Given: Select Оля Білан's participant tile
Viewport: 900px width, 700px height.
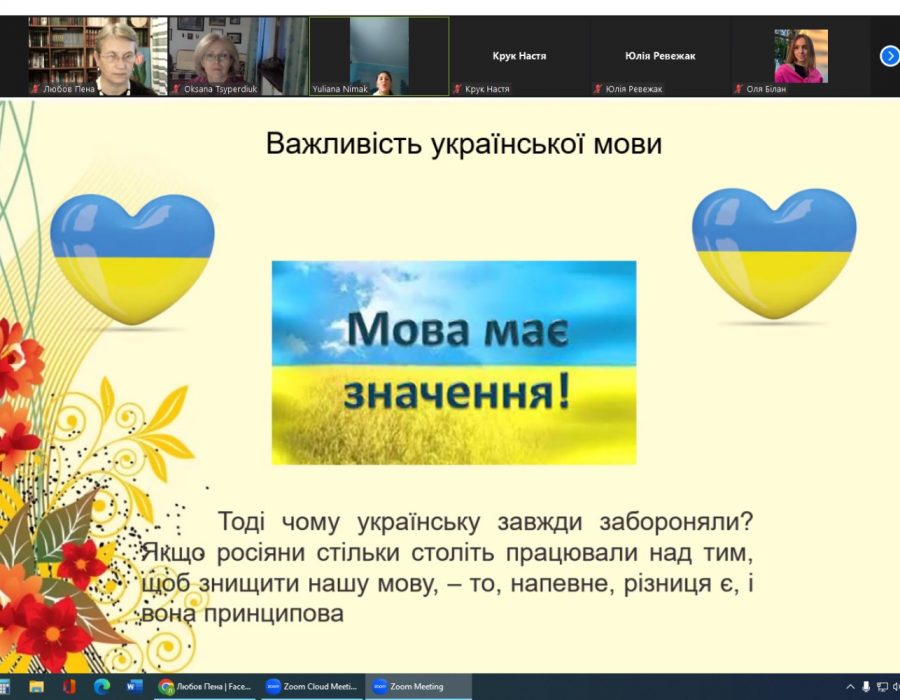Looking at the screenshot, I should click(801, 56).
